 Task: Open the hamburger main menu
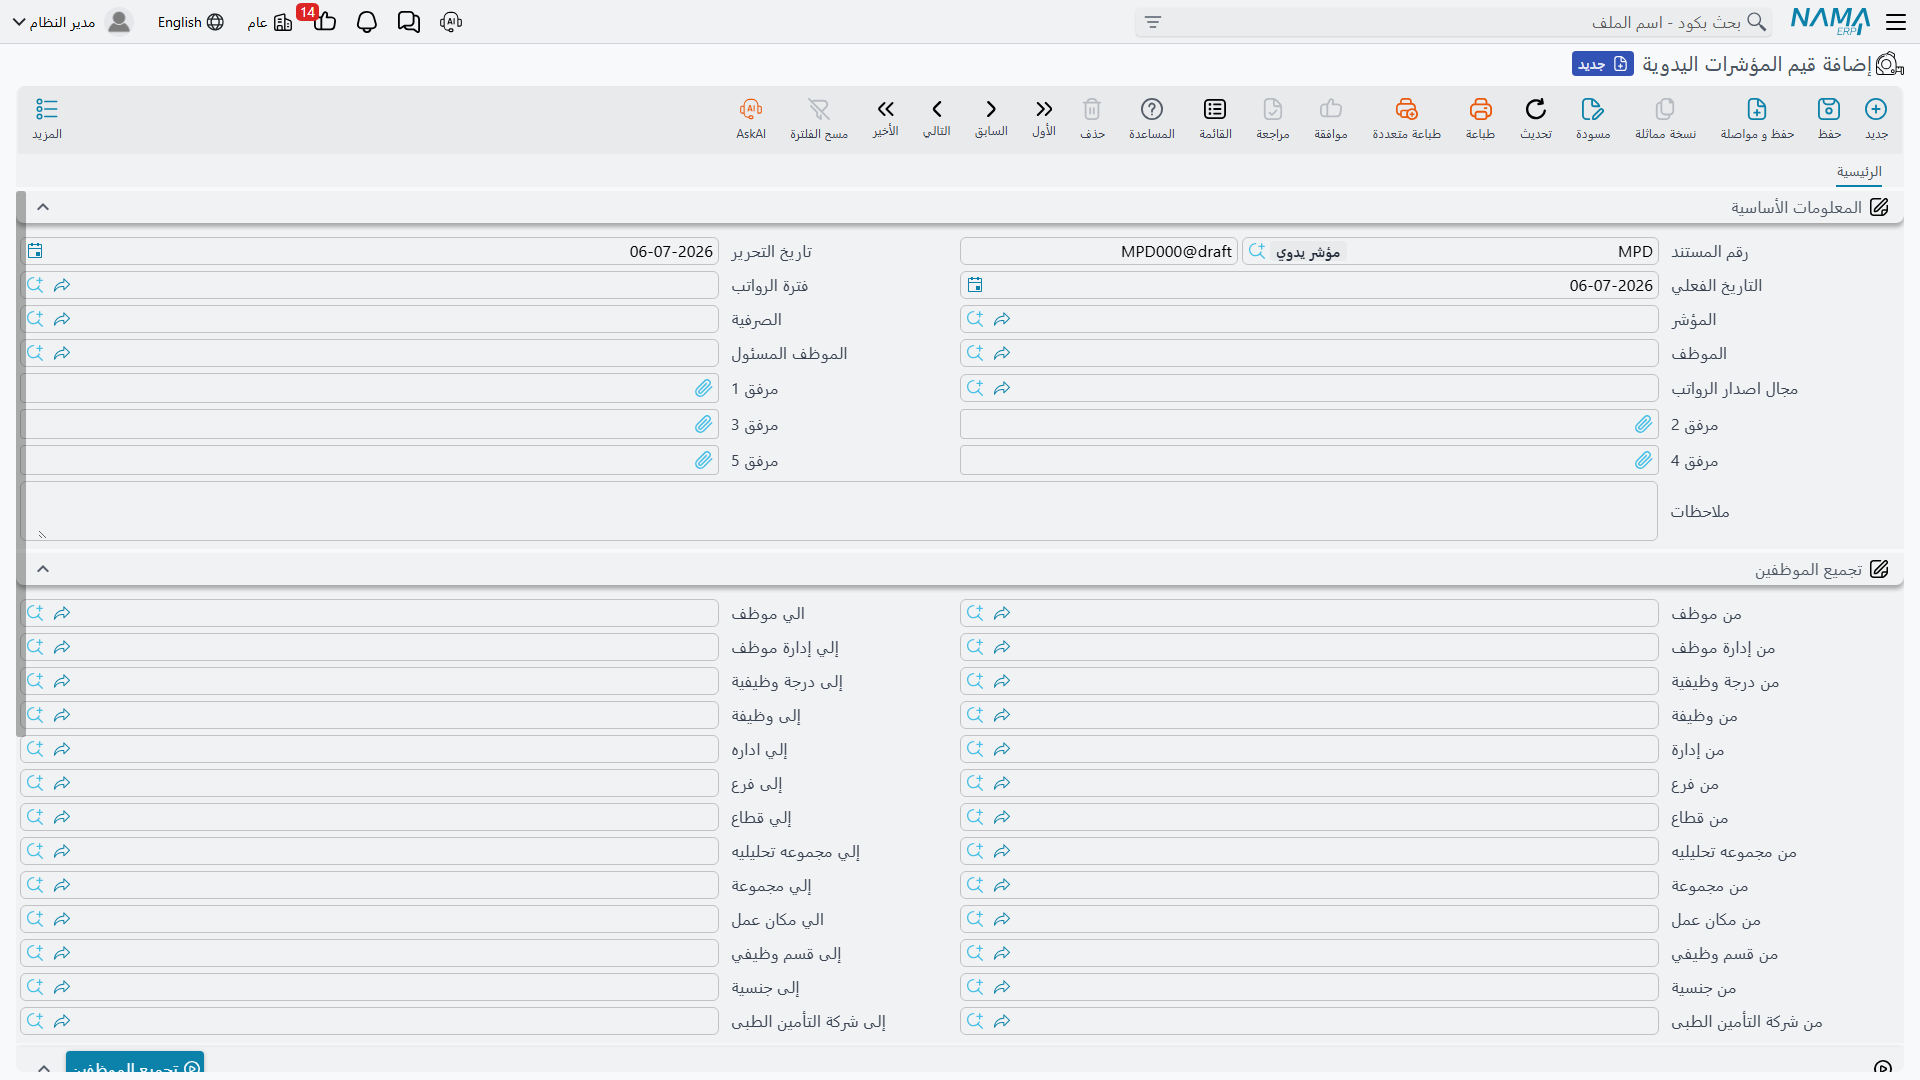pyautogui.click(x=1895, y=22)
